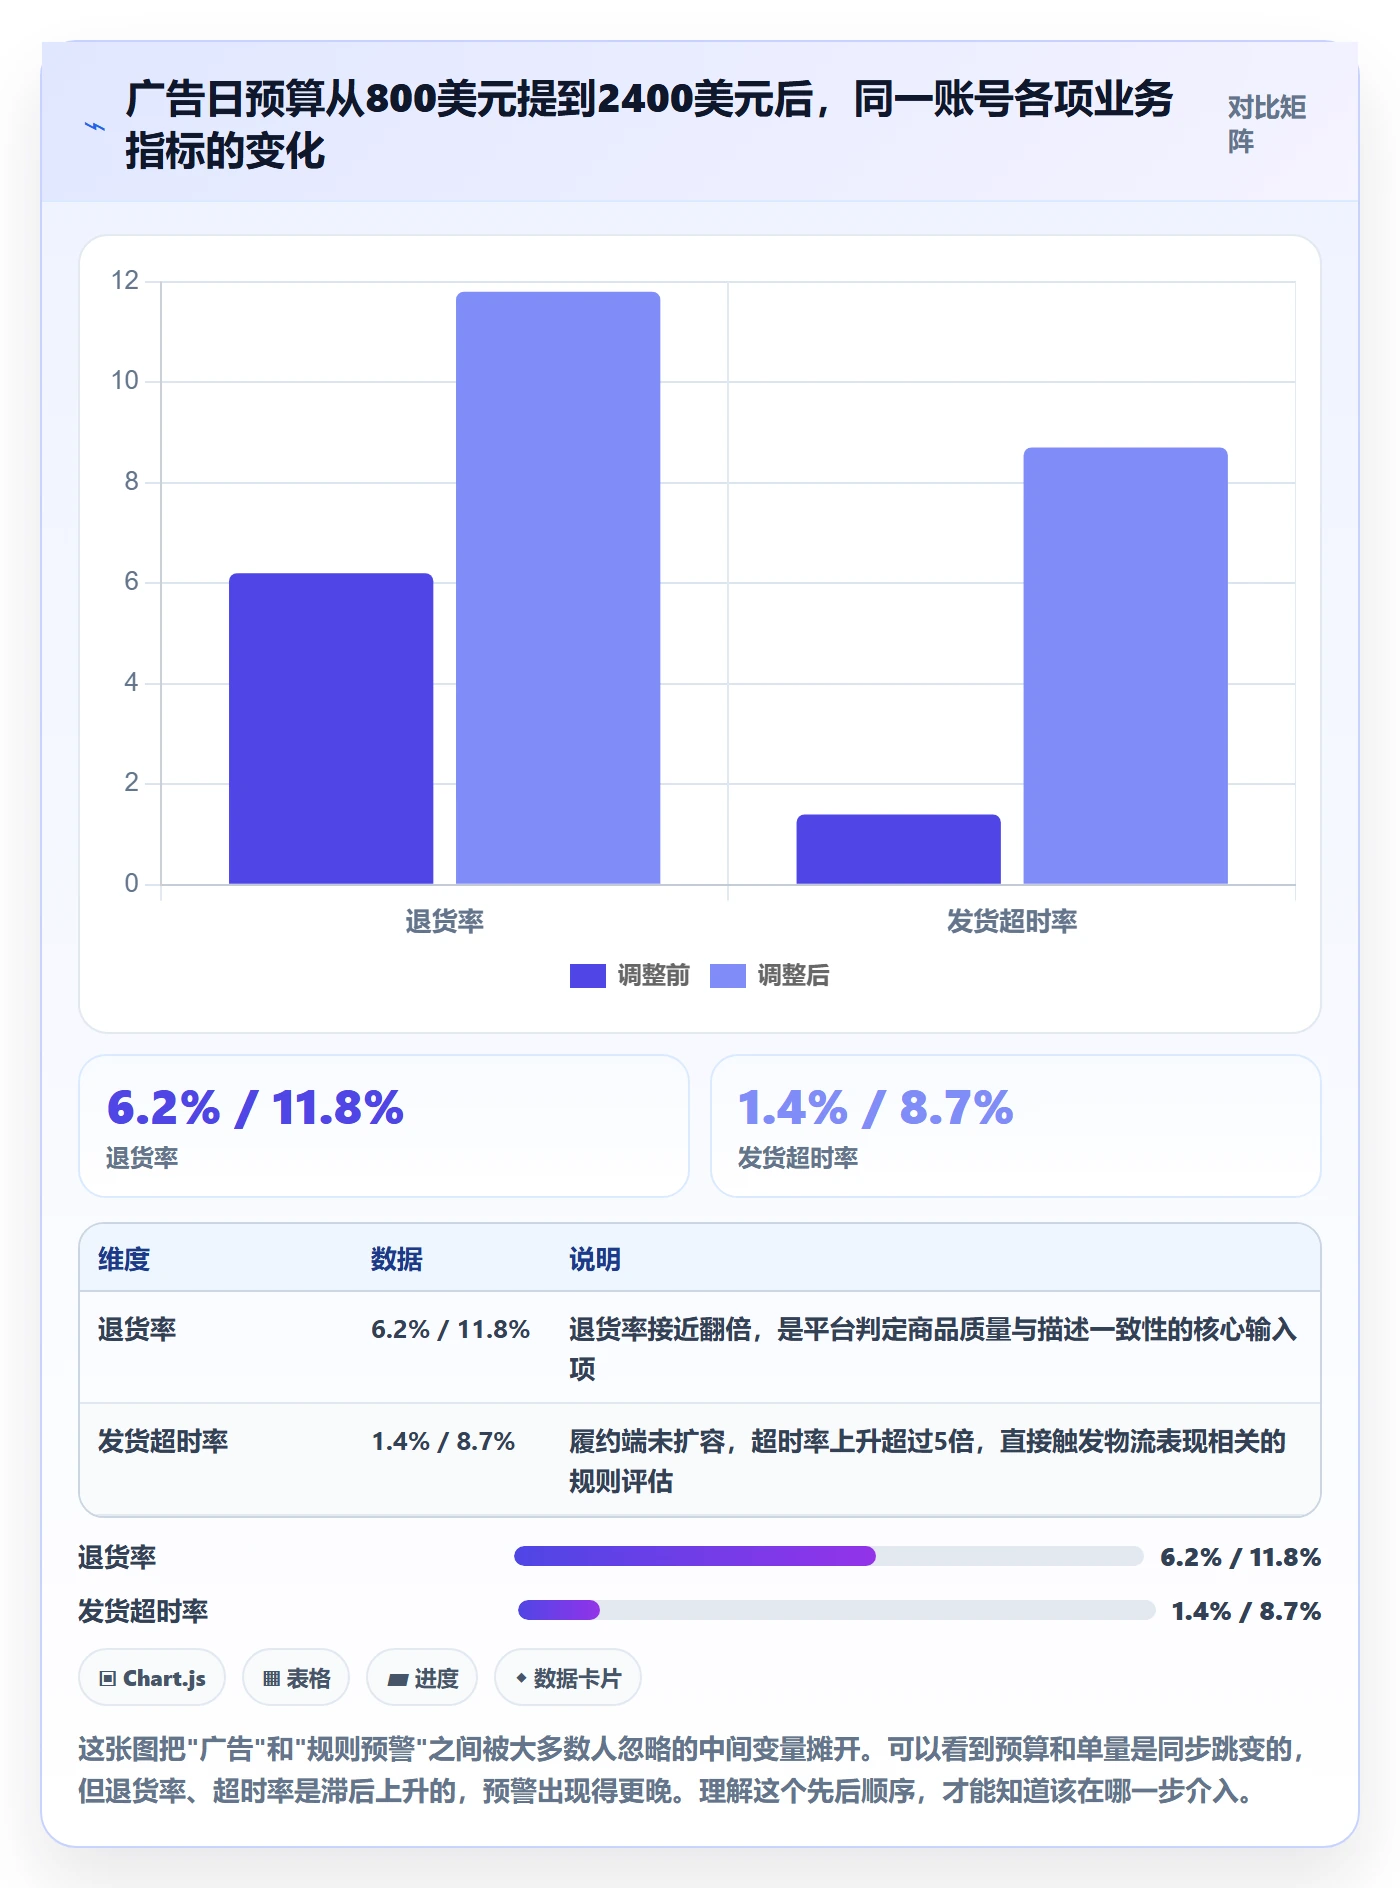The image size is (1400, 1888).
Task: Select the 表格 tag chip
Action: point(296,1678)
